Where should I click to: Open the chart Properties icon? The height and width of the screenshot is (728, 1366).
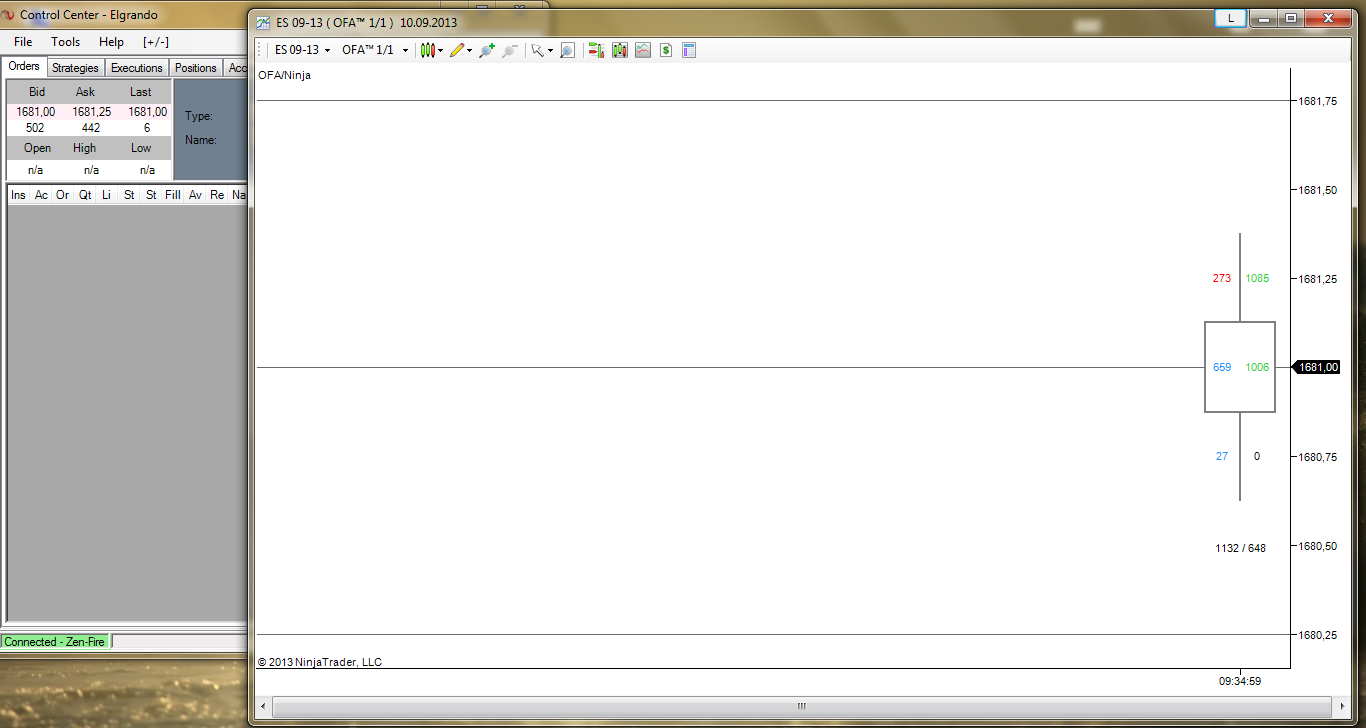pos(689,50)
